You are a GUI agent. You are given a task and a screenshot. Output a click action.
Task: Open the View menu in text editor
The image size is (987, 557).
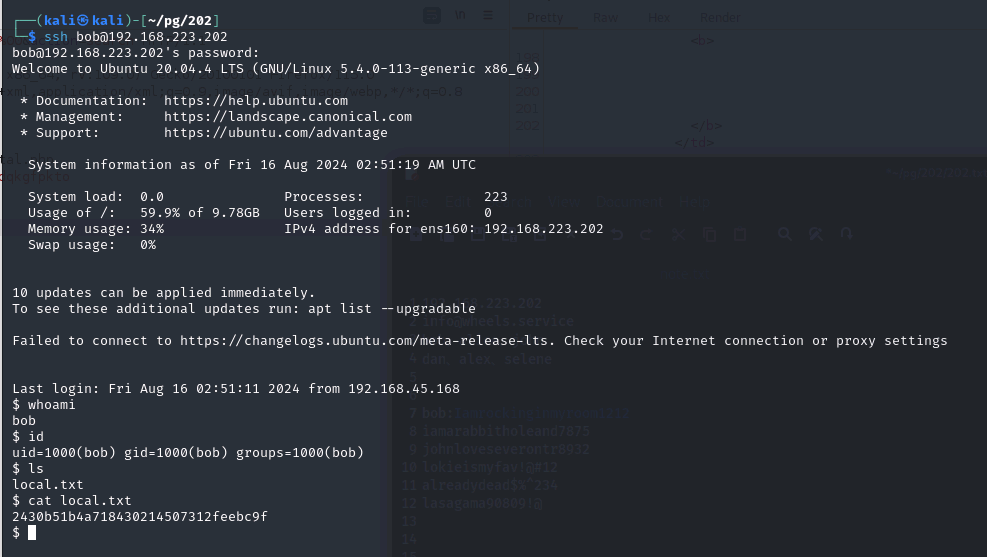coord(563,202)
